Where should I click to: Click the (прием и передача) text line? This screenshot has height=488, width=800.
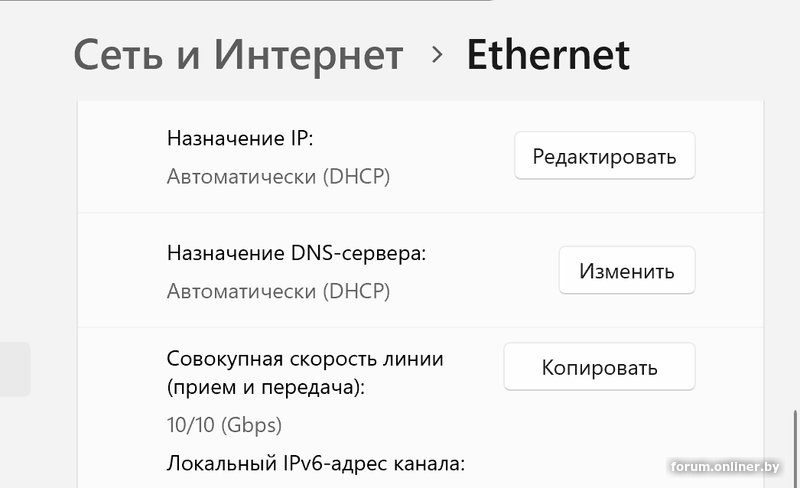tap(265, 385)
